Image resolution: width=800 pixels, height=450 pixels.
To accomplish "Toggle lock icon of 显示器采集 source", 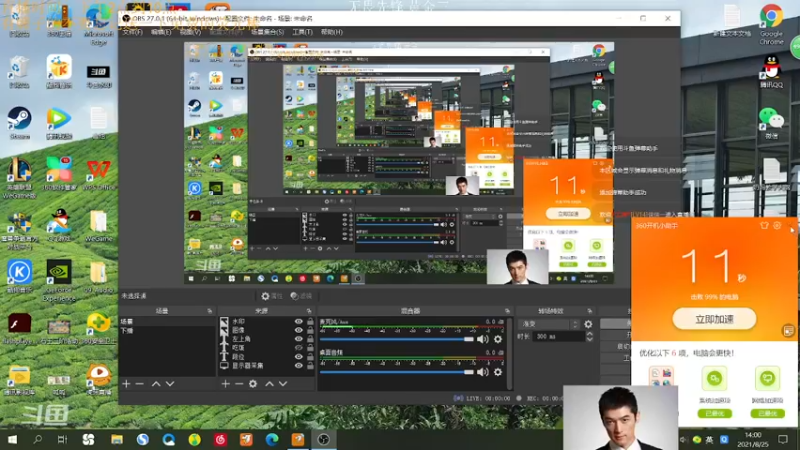I will pyautogui.click(x=310, y=365).
